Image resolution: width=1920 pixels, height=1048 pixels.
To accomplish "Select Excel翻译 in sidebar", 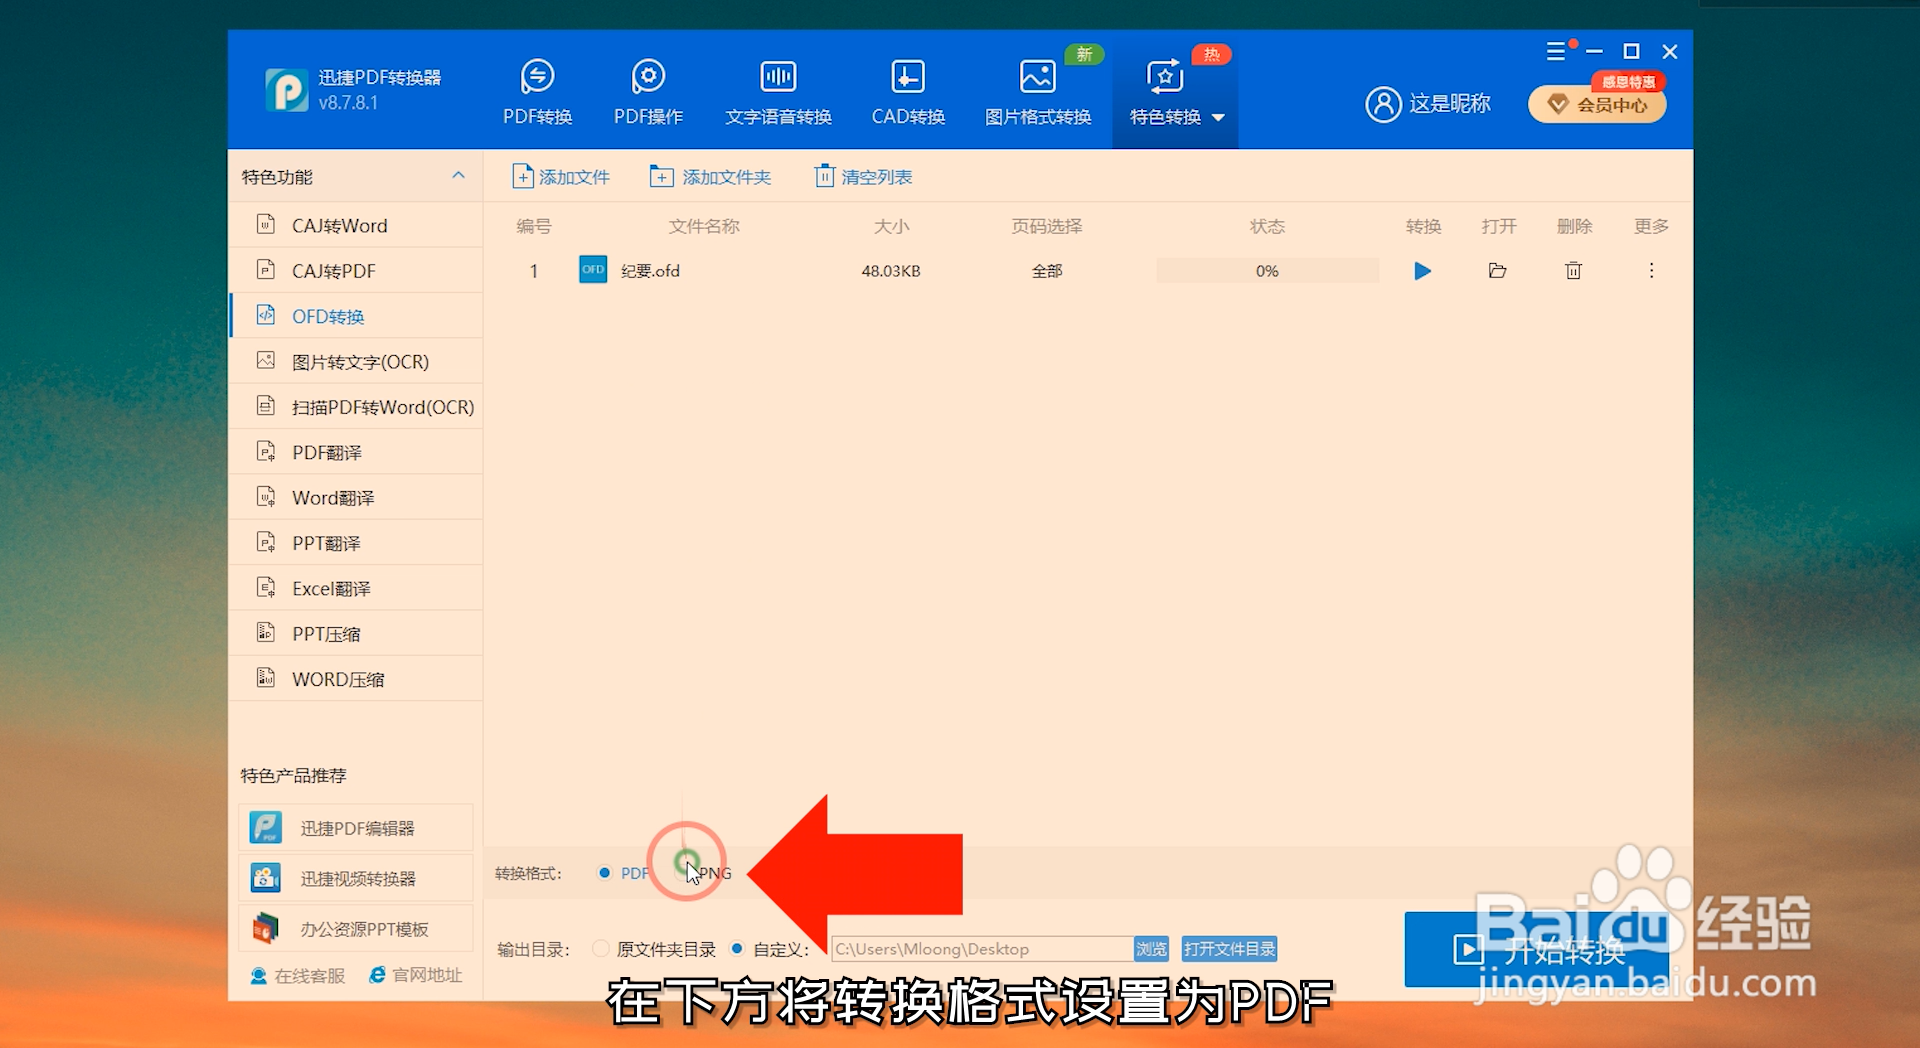I will coord(356,588).
